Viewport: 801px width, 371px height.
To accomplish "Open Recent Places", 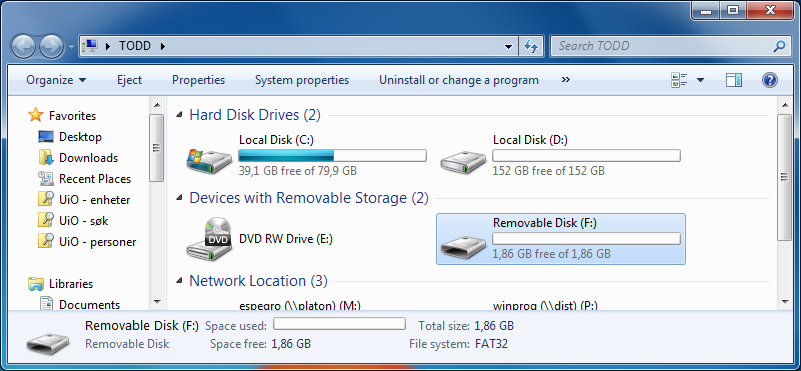I will point(95,179).
